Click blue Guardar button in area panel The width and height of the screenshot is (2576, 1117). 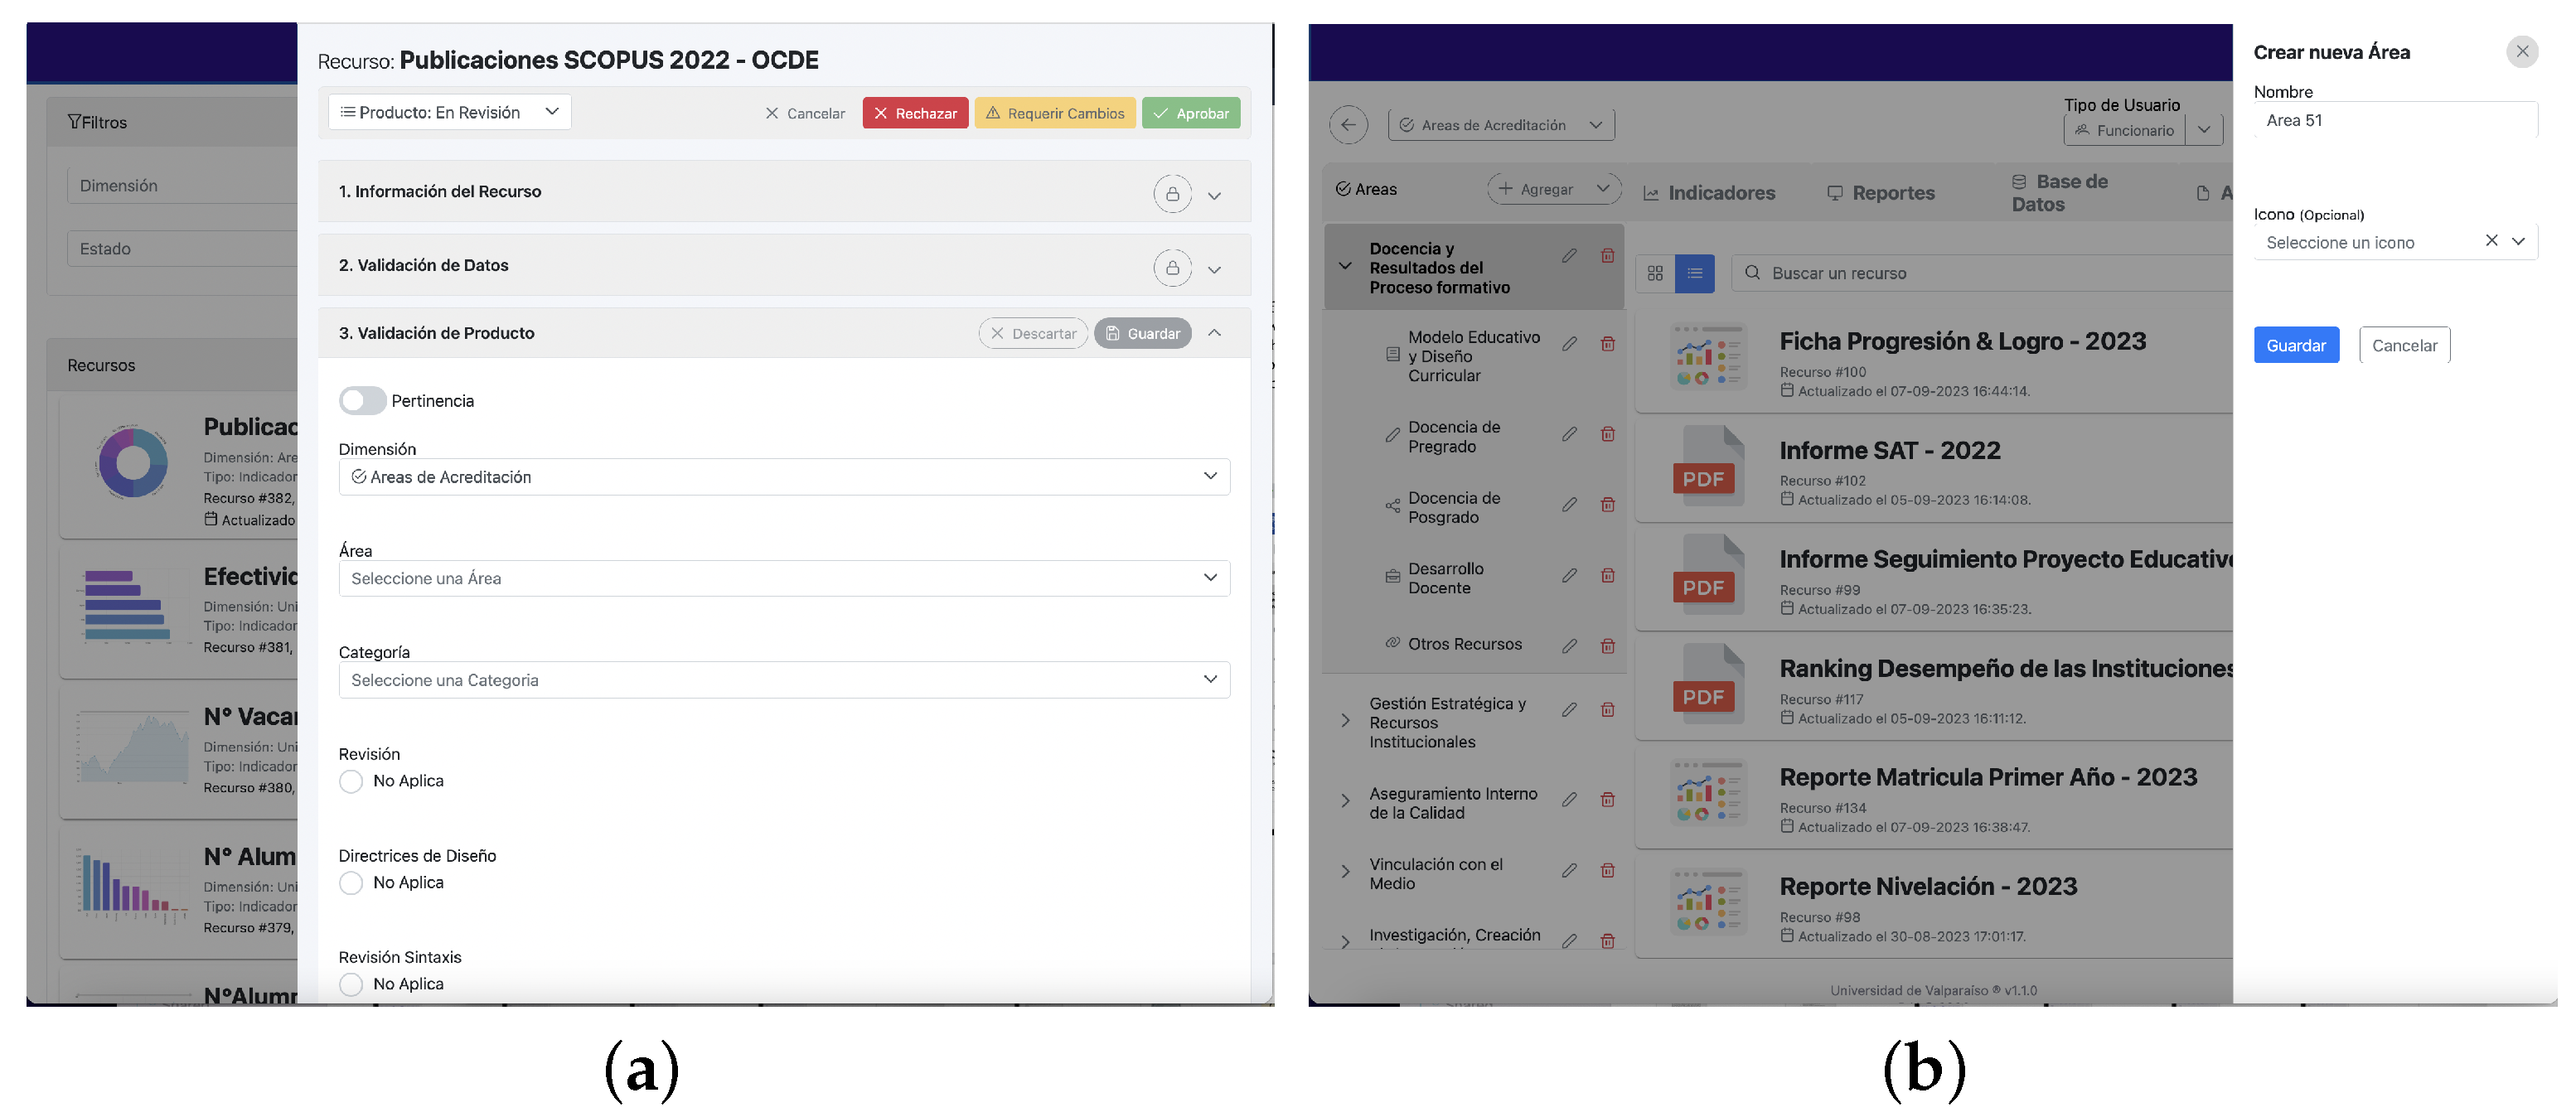[x=2295, y=345]
